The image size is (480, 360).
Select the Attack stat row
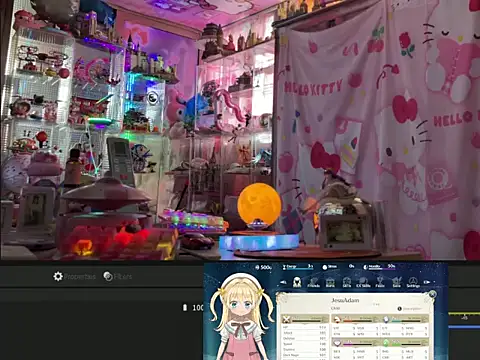[x=304, y=333]
